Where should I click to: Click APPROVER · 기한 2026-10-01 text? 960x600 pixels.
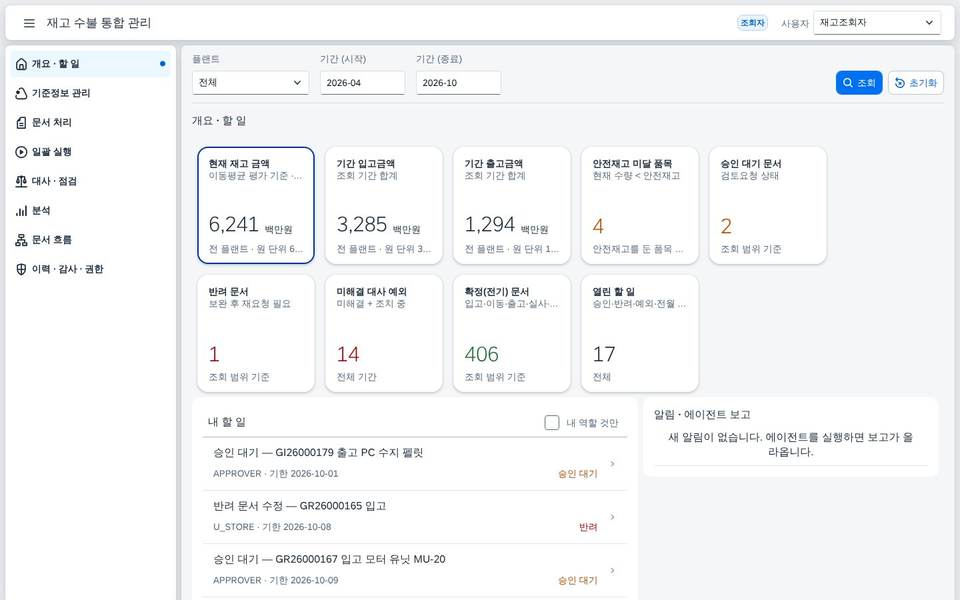tap(276, 474)
